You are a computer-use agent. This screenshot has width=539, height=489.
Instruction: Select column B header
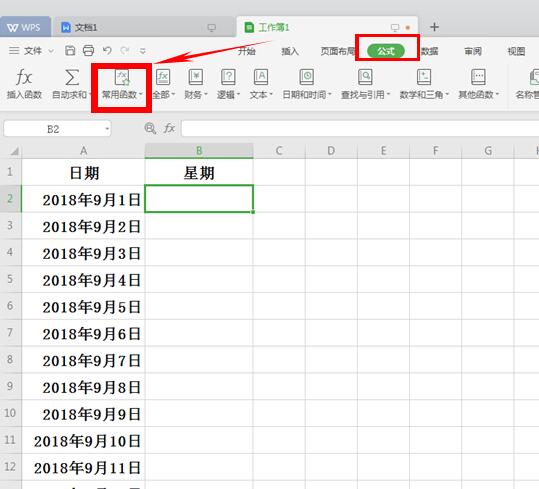pos(199,151)
